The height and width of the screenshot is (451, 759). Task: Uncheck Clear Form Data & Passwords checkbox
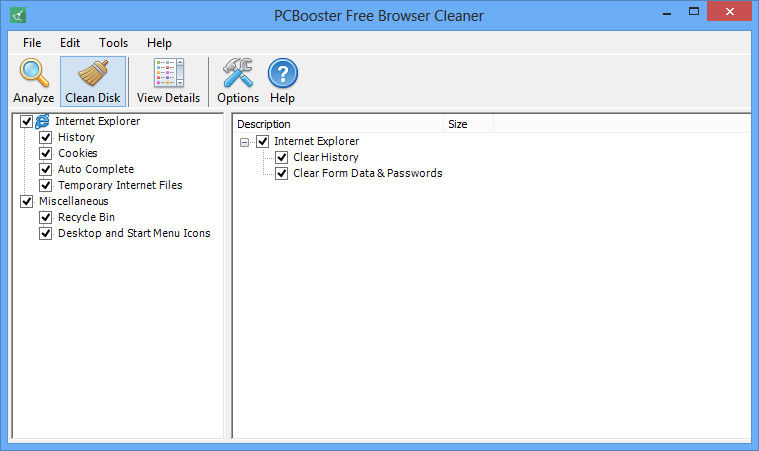tap(282, 173)
